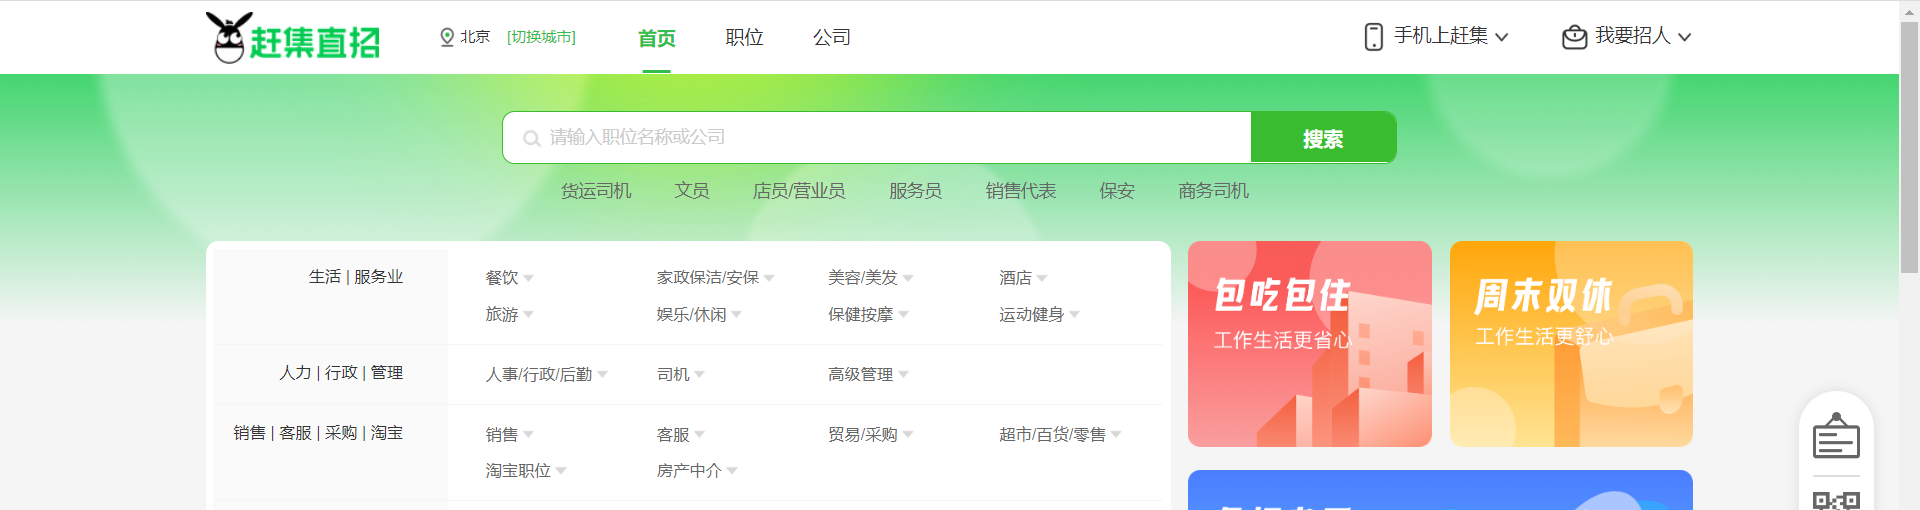
Task: Select the 货运司机 hot keyword
Action: pos(596,191)
